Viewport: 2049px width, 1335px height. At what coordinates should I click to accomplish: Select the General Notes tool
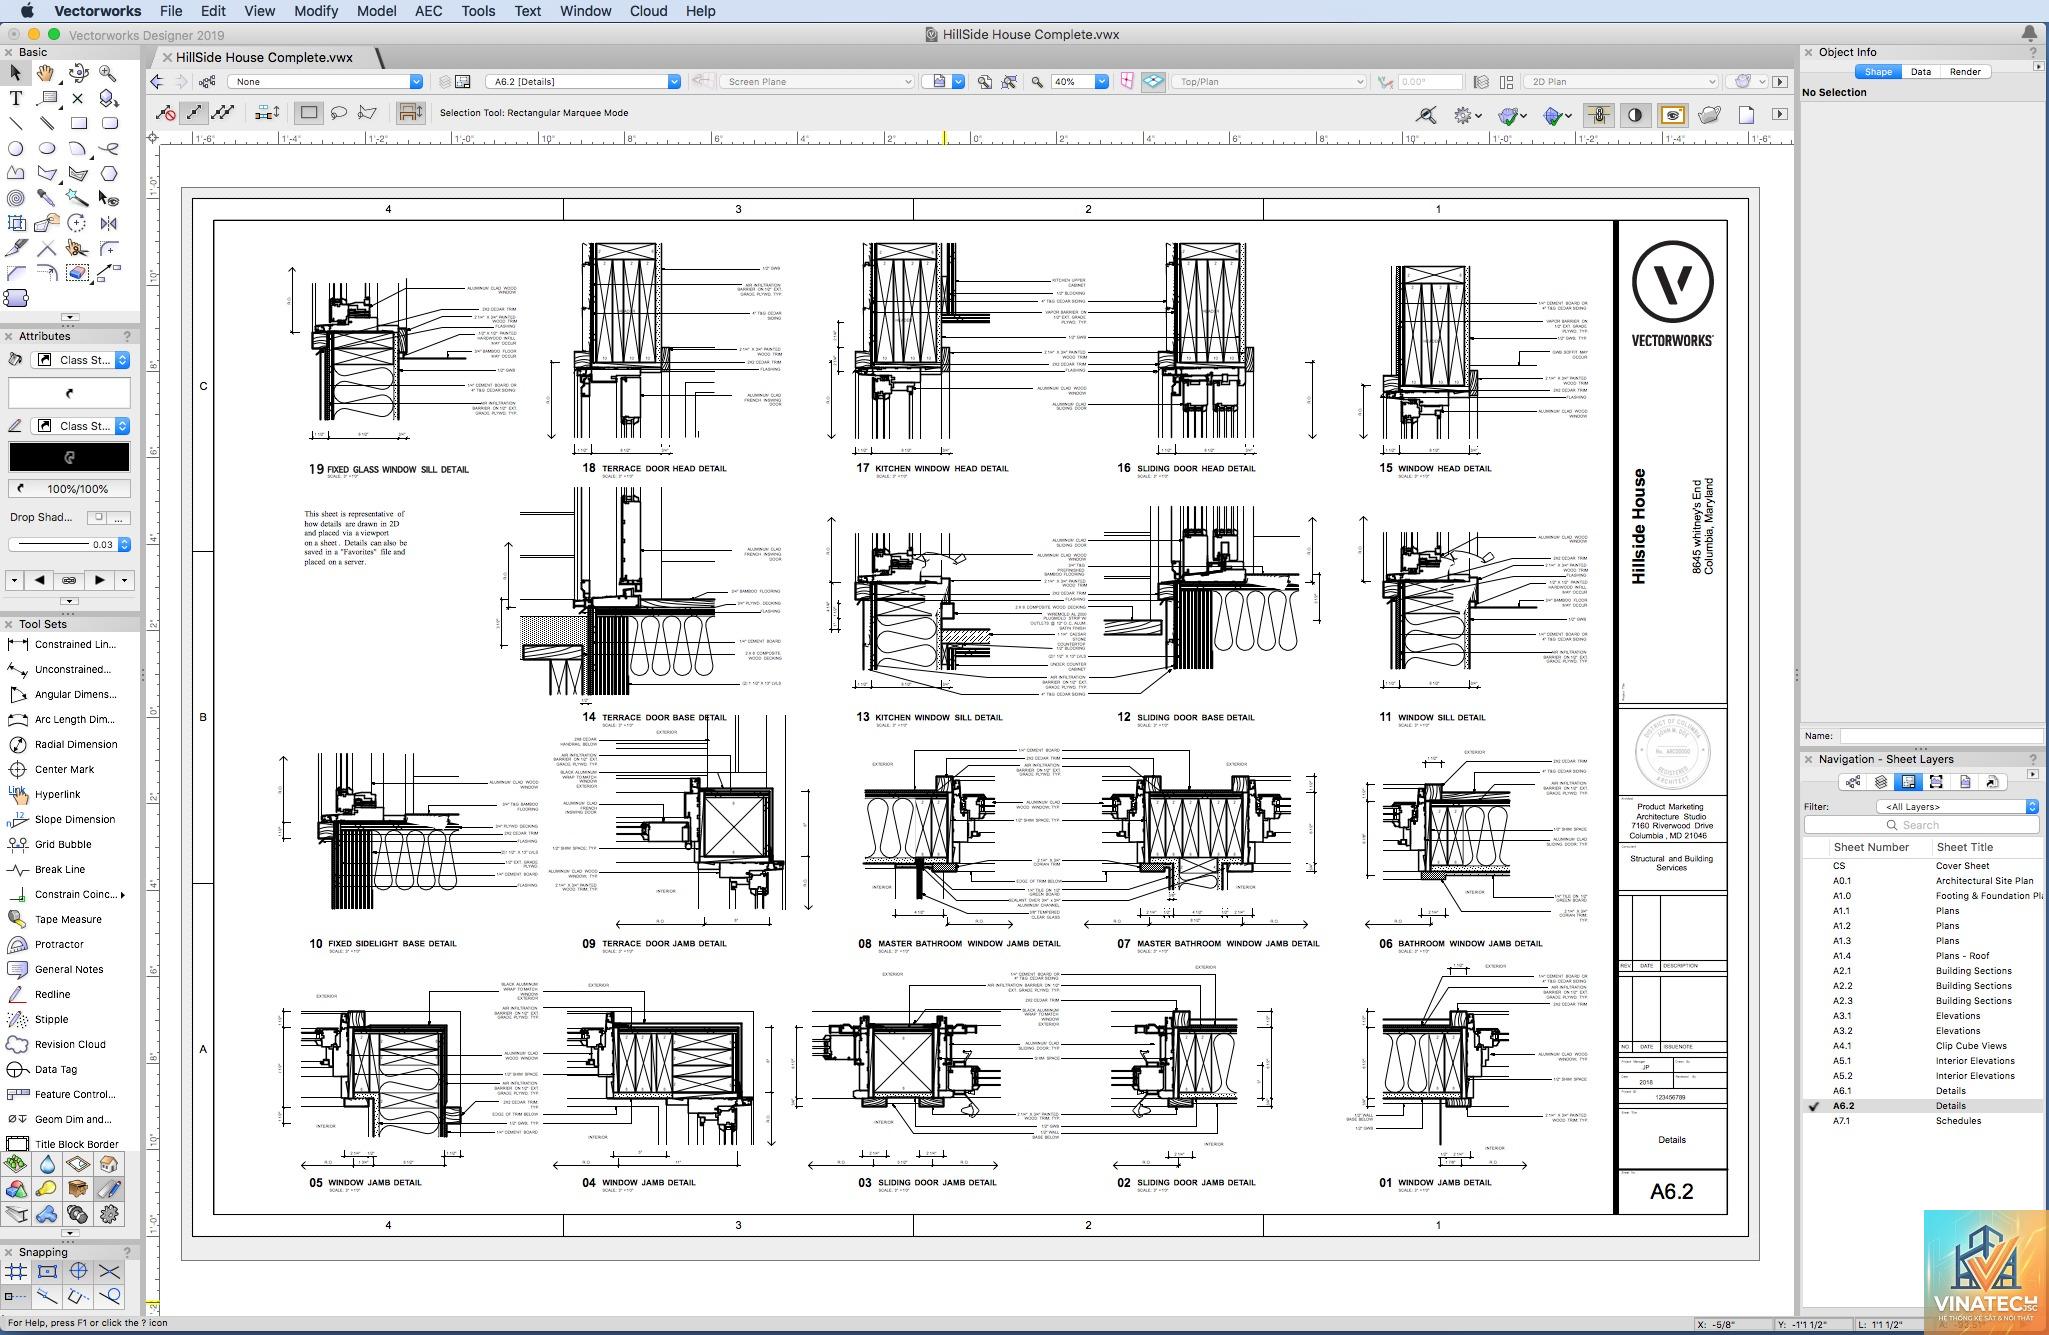[58, 969]
